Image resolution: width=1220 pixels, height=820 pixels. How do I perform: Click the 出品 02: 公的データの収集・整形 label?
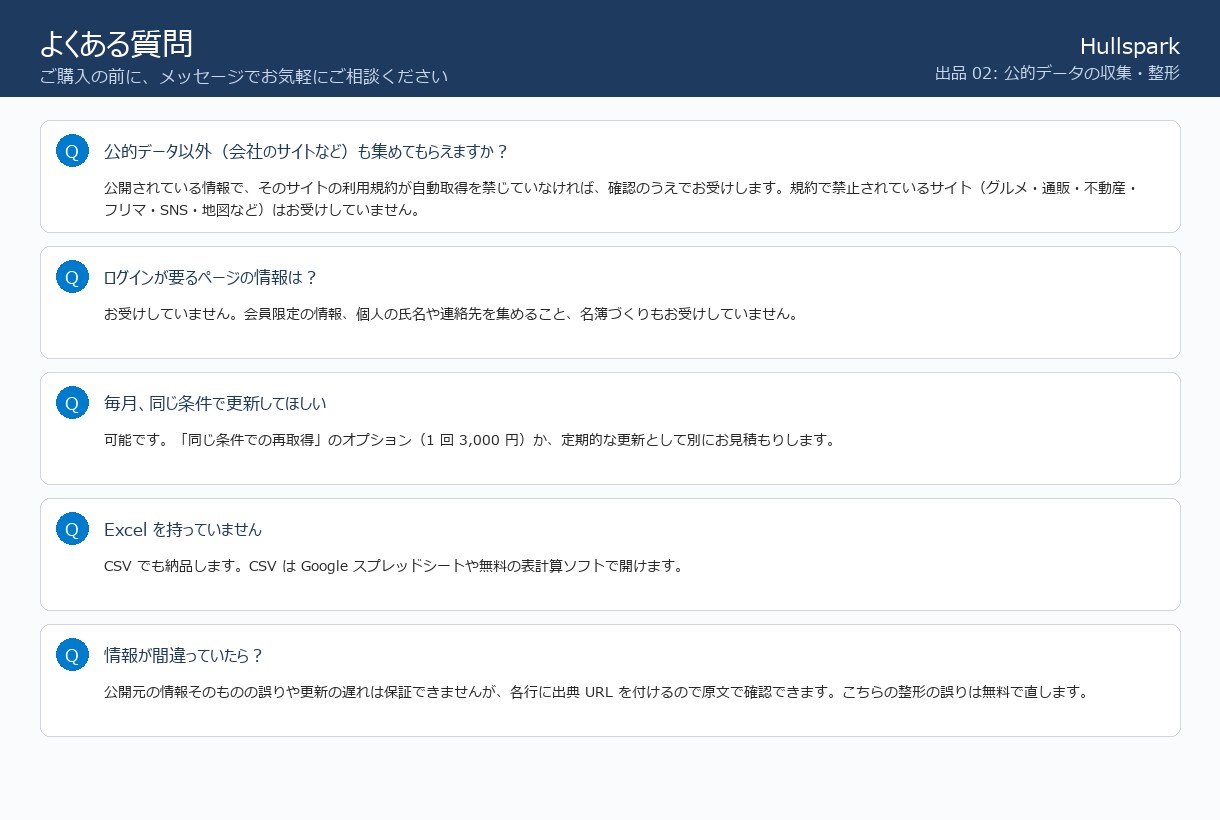1057,73
